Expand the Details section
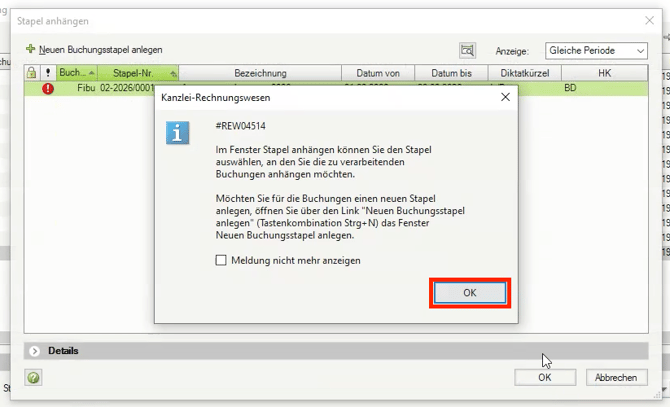Viewport: 670px width, 407px height. click(x=35, y=351)
